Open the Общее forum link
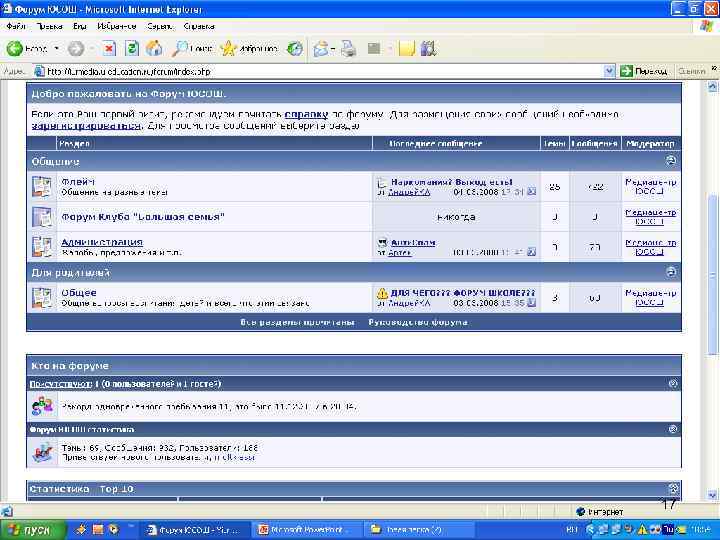The height and width of the screenshot is (540, 720). [79, 292]
